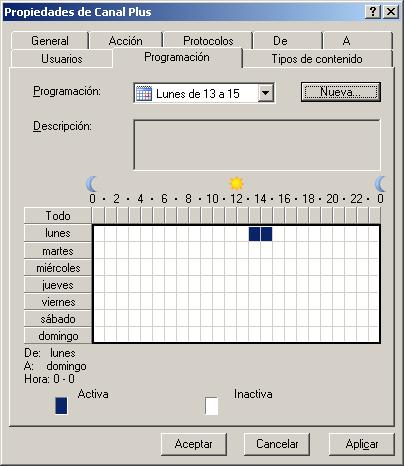Click the left moon icon above hour 0

[91, 184]
